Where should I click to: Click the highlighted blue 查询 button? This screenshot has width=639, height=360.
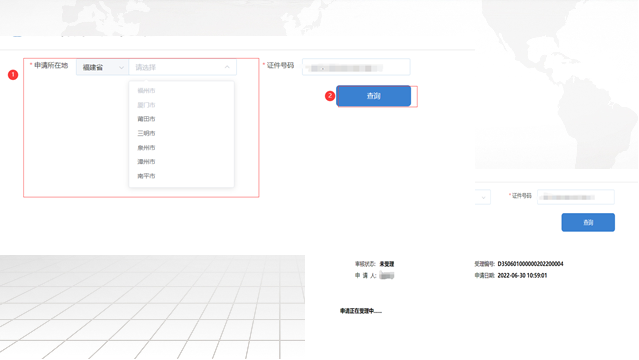click(373, 96)
